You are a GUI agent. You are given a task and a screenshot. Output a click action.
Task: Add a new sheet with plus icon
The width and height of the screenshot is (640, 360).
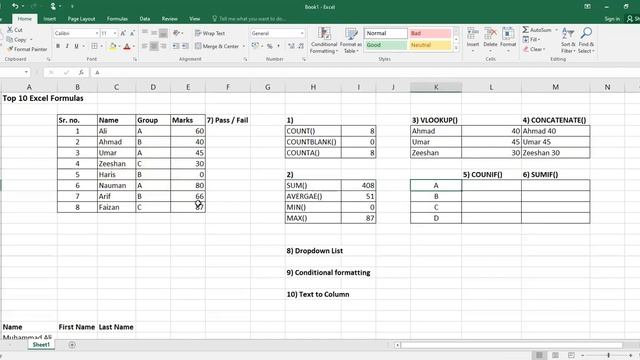click(x=72, y=345)
